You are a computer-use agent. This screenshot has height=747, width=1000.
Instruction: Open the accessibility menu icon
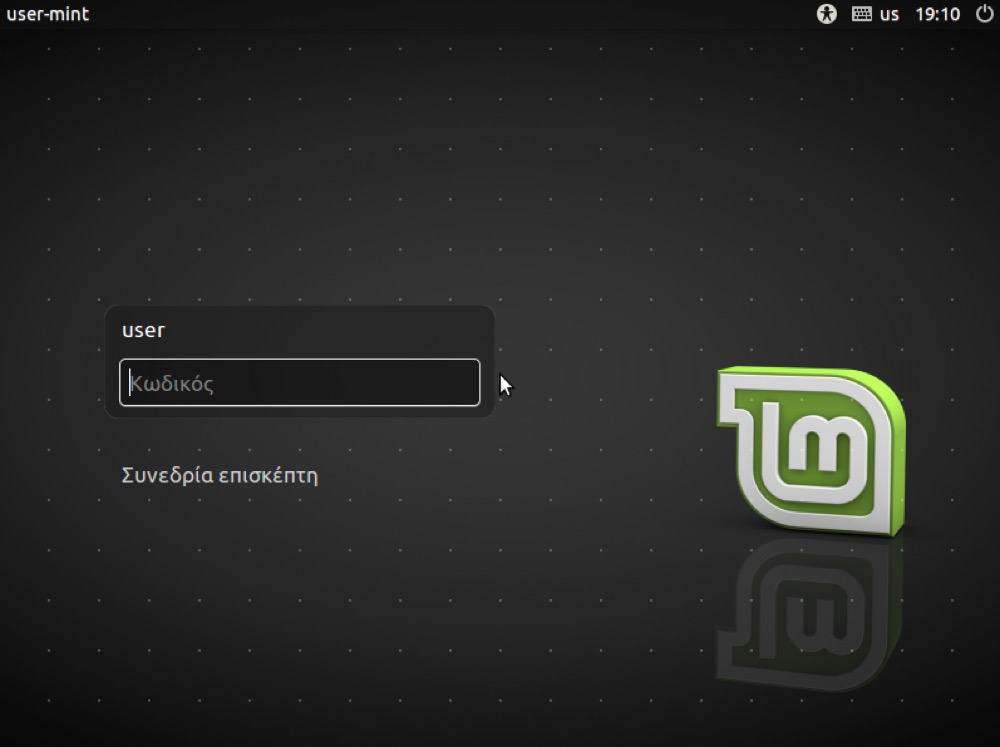(x=827, y=13)
